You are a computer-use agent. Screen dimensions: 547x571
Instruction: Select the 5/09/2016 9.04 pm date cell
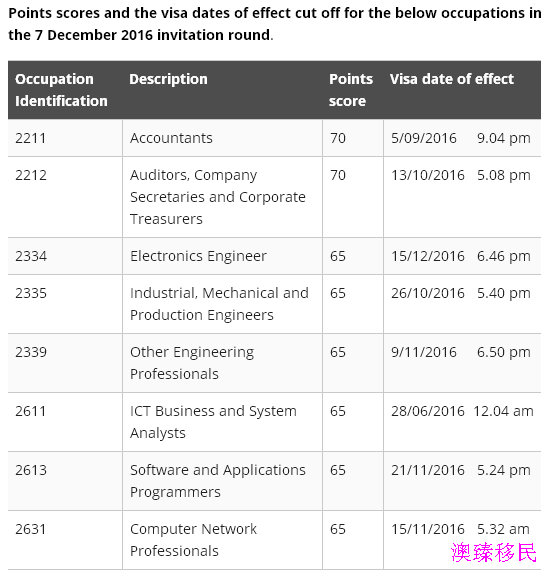[x=461, y=138]
